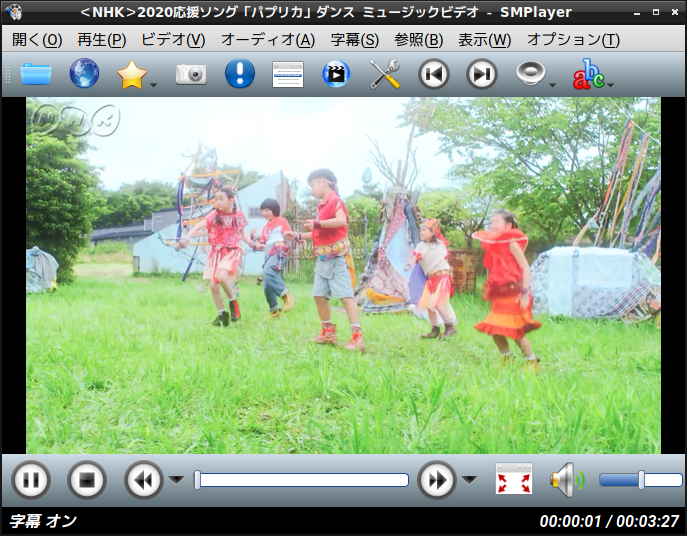Minimize the SMPlayer window

click(x=637, y=13)
